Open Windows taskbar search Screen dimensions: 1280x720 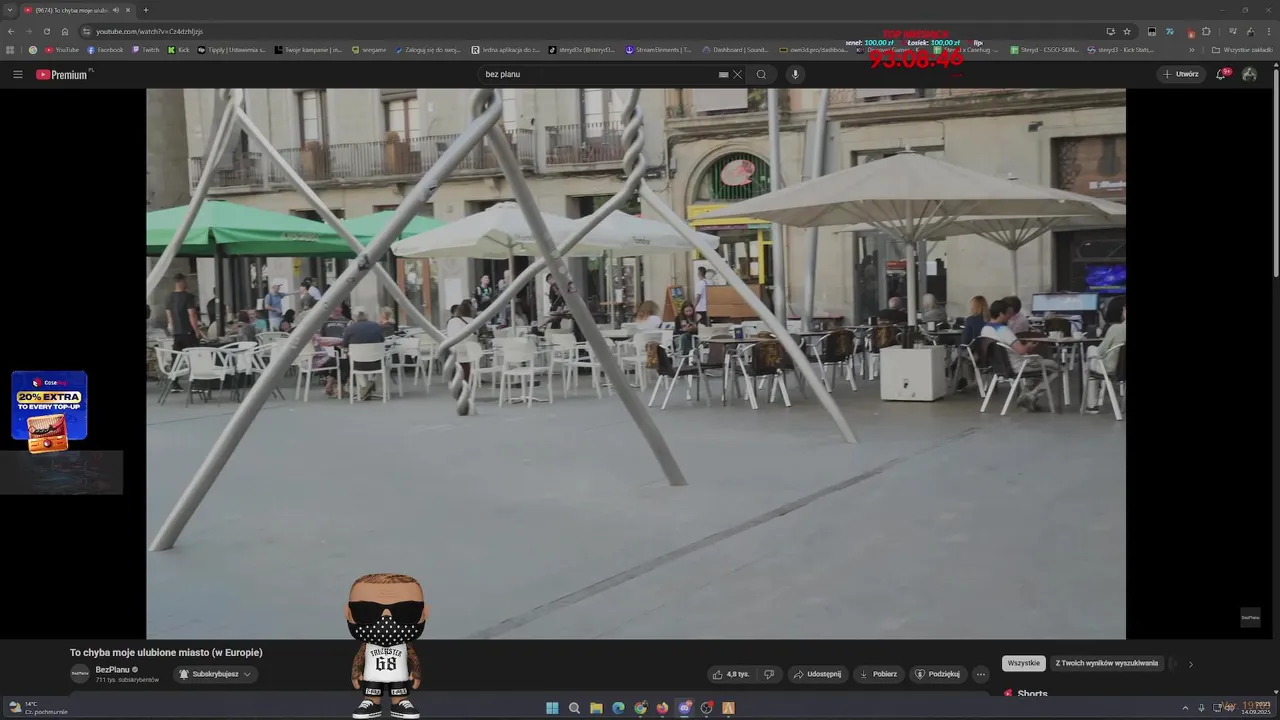[574, 708]
